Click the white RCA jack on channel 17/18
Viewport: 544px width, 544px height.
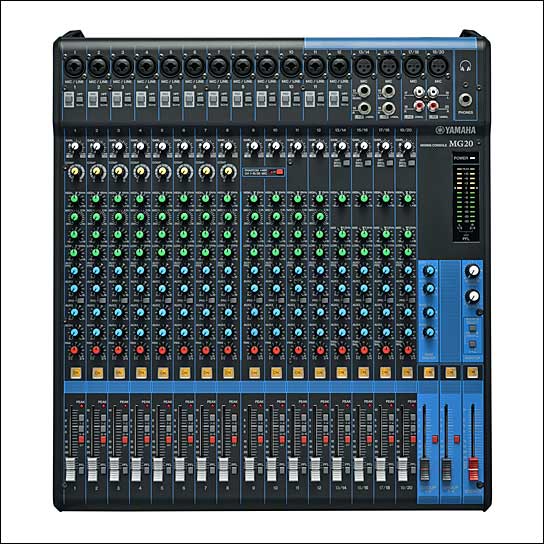tap(419, 92)
